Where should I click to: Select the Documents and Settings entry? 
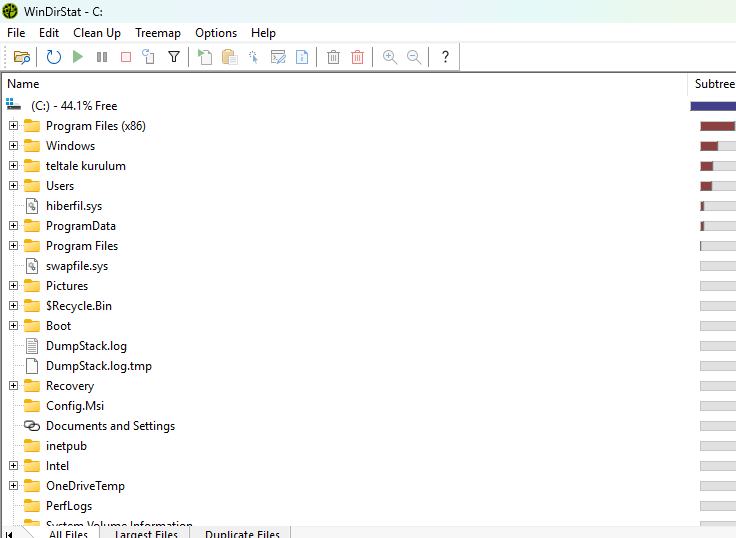pyautogui.click(x=110, y=426)
